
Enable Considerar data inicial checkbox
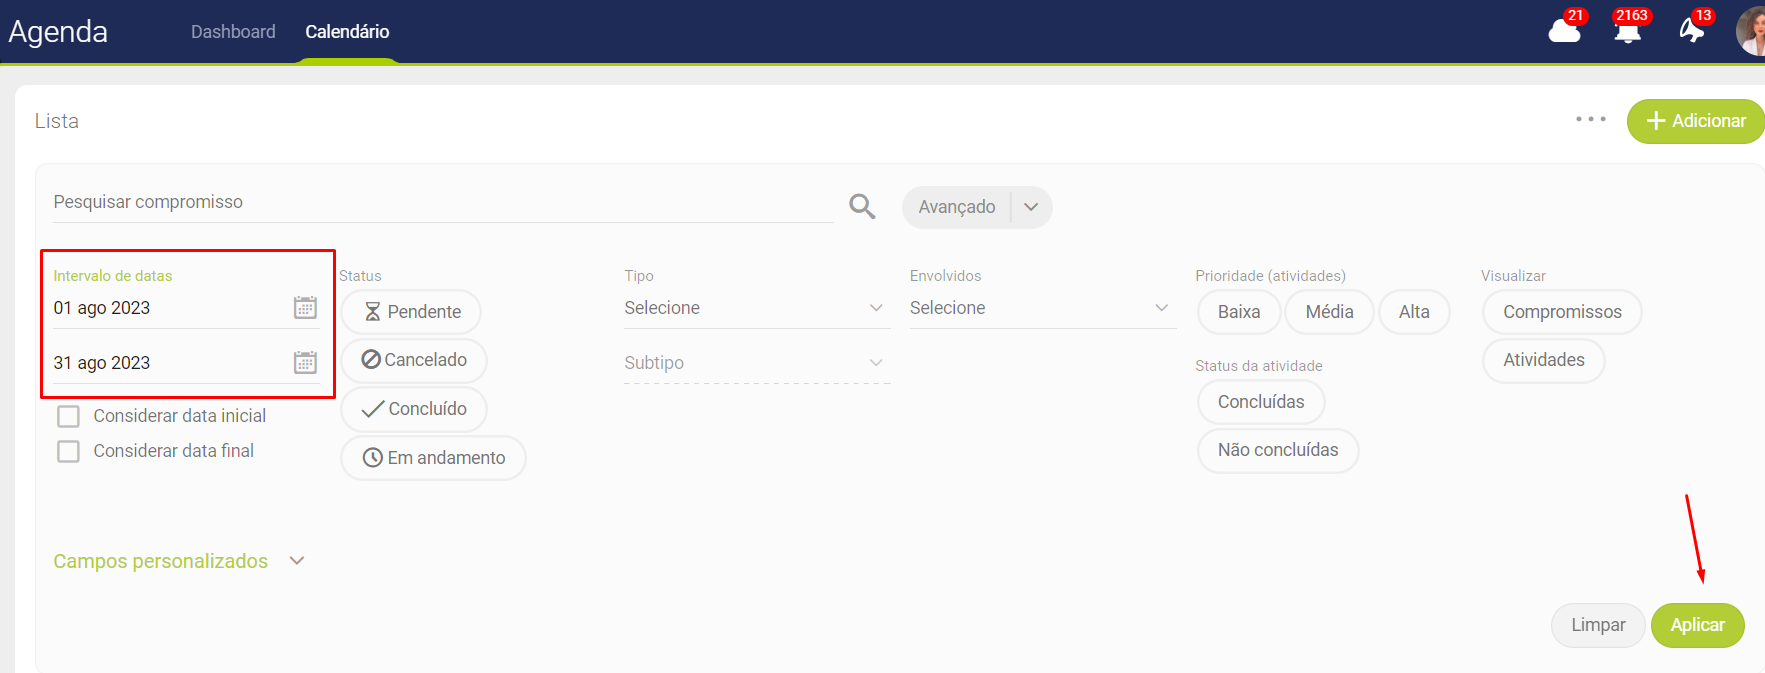68,416
